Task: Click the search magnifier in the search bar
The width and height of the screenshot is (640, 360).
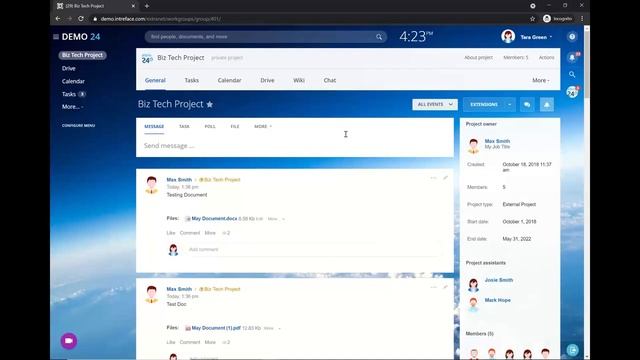Action: coord(379,37)
